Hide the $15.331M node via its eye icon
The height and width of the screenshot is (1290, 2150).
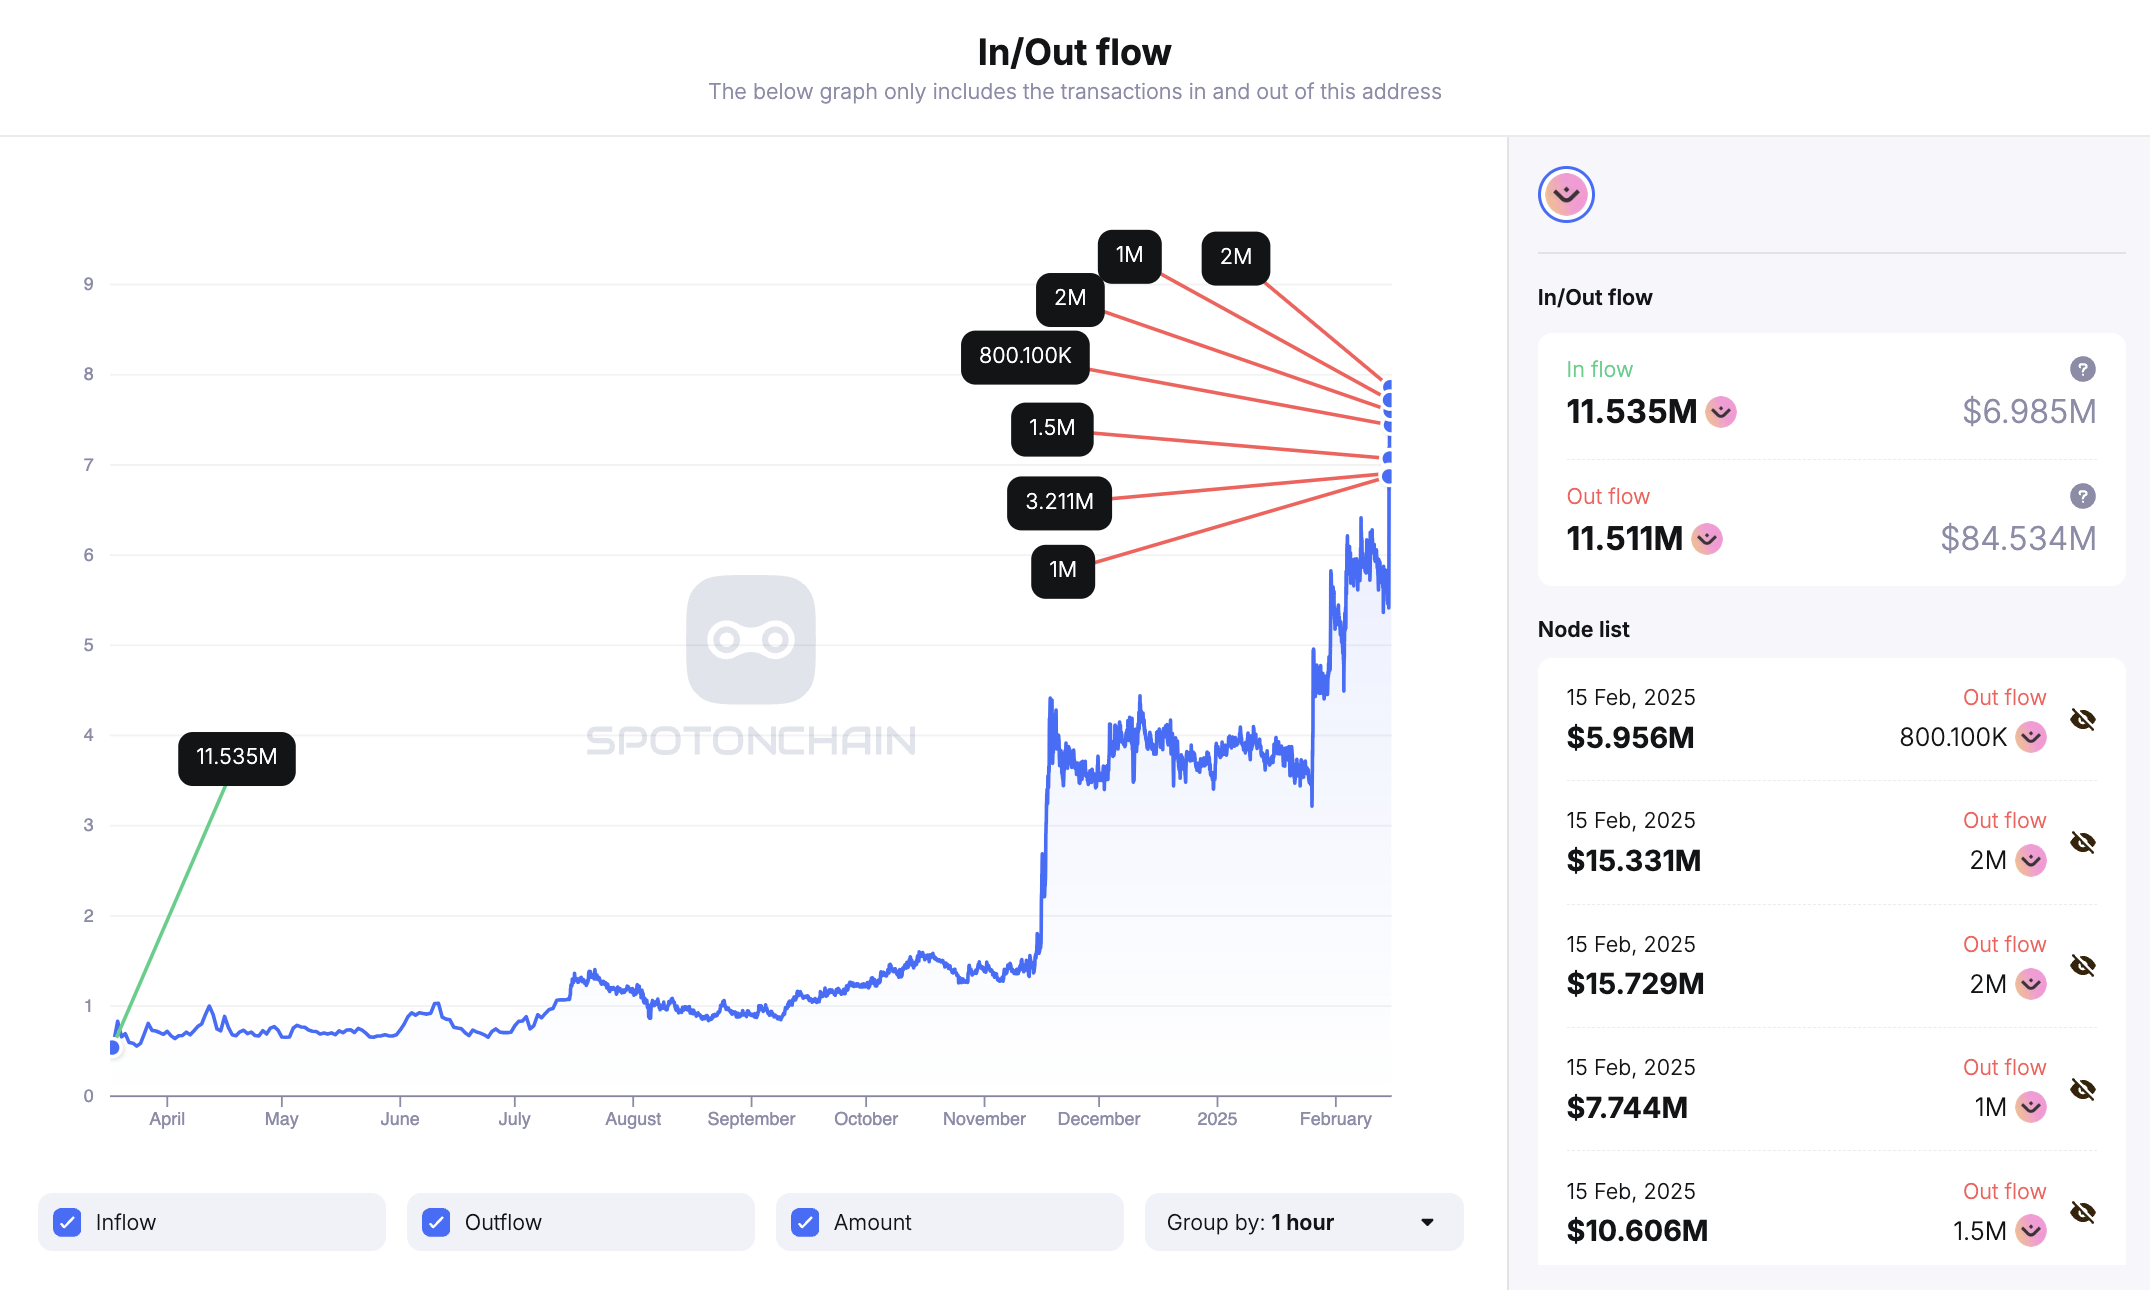(2083, 842)
